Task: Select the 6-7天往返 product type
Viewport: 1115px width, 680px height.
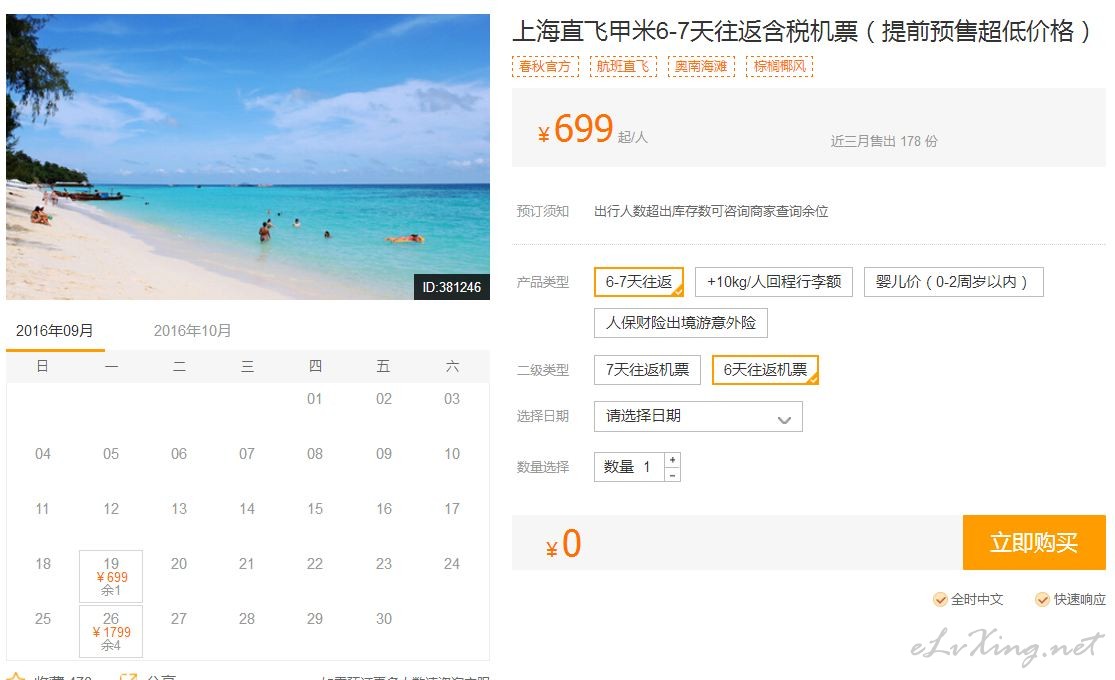Action: pos(639,282)
